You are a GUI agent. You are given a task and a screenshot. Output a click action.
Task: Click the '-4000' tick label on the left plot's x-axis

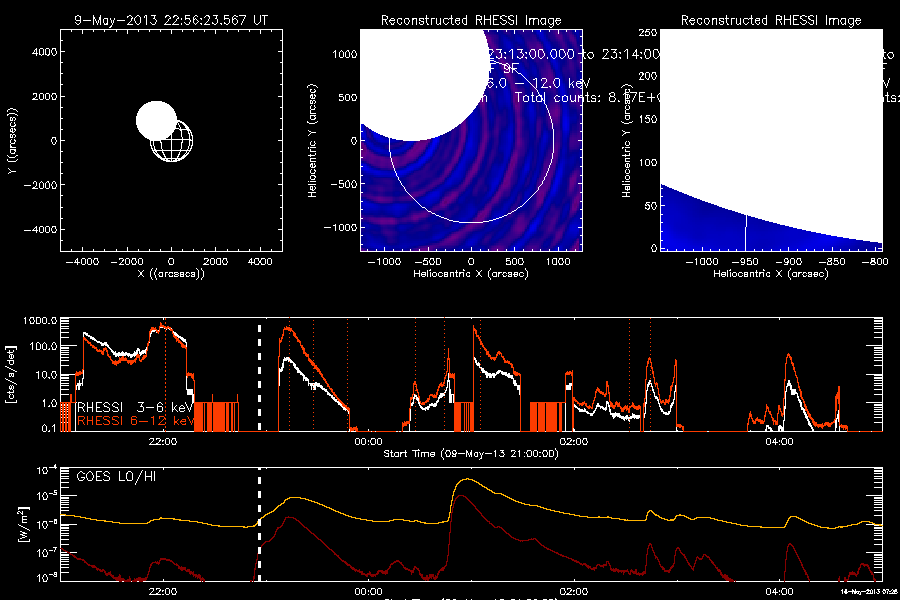83,262
